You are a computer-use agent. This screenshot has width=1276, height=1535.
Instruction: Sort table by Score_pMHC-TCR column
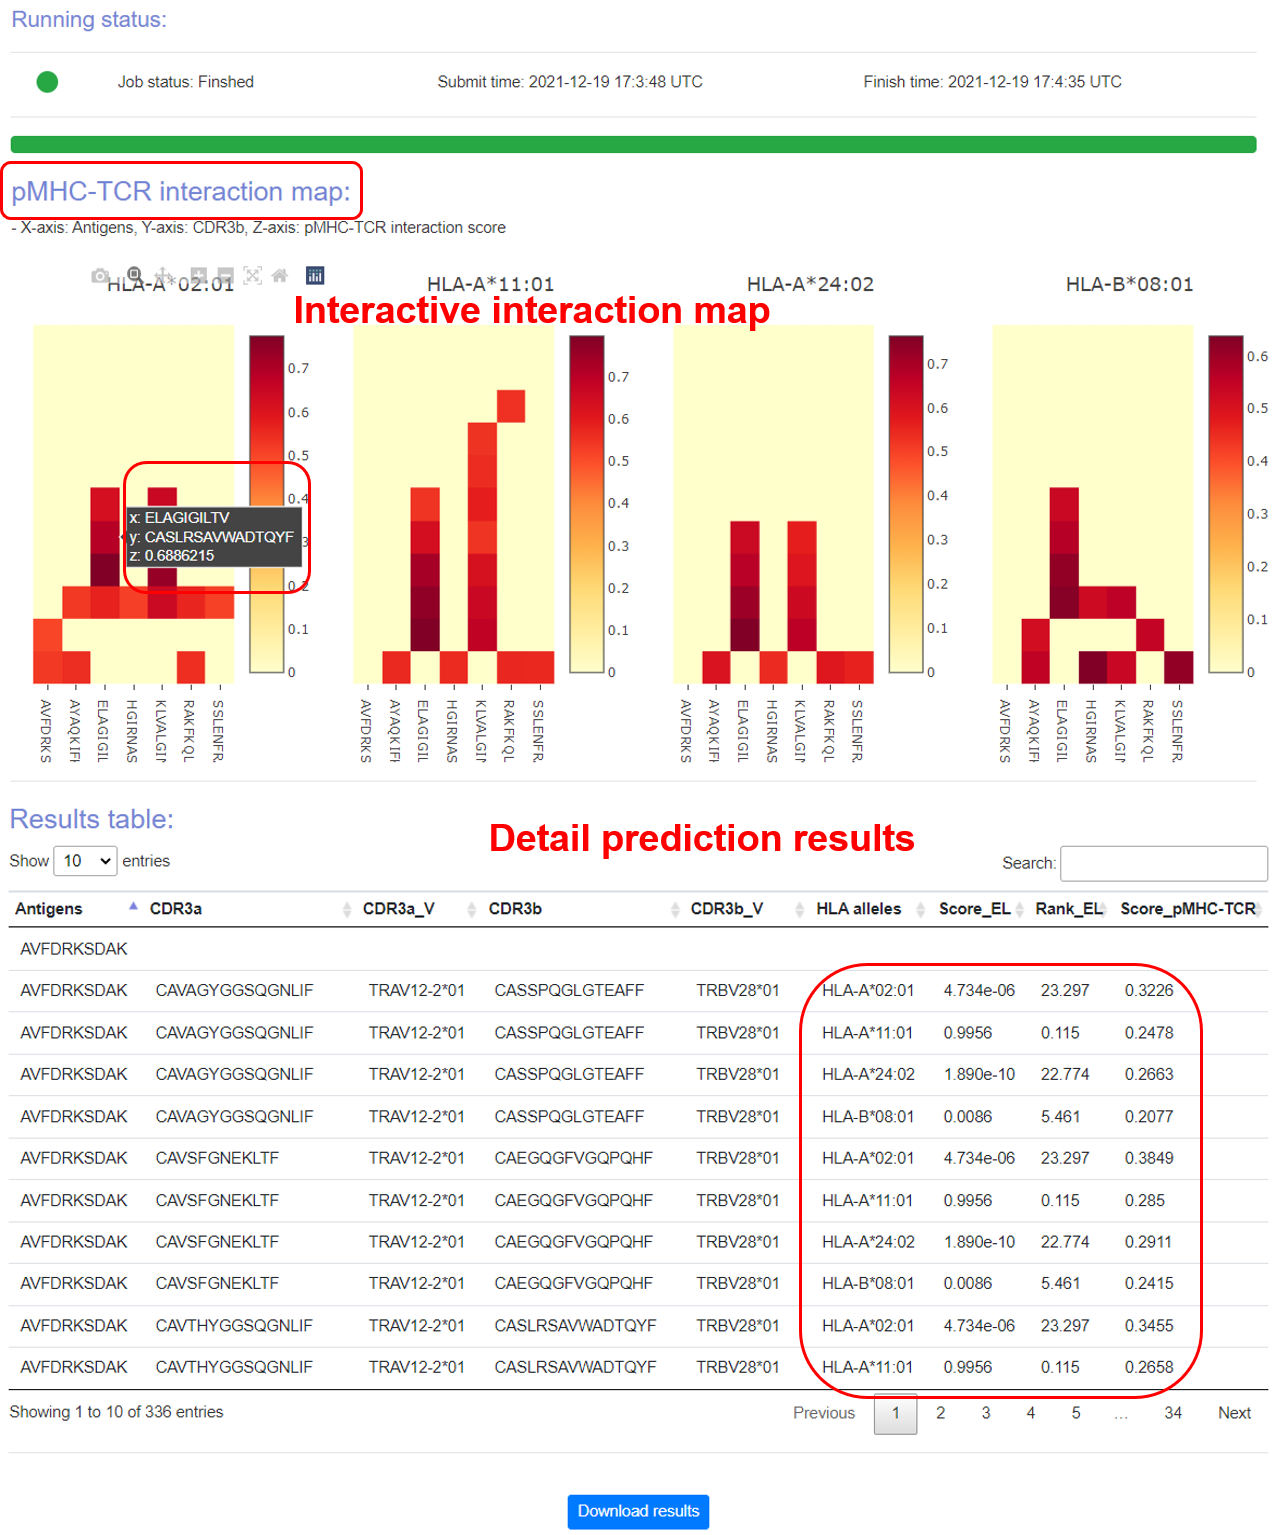(1187, 909)
